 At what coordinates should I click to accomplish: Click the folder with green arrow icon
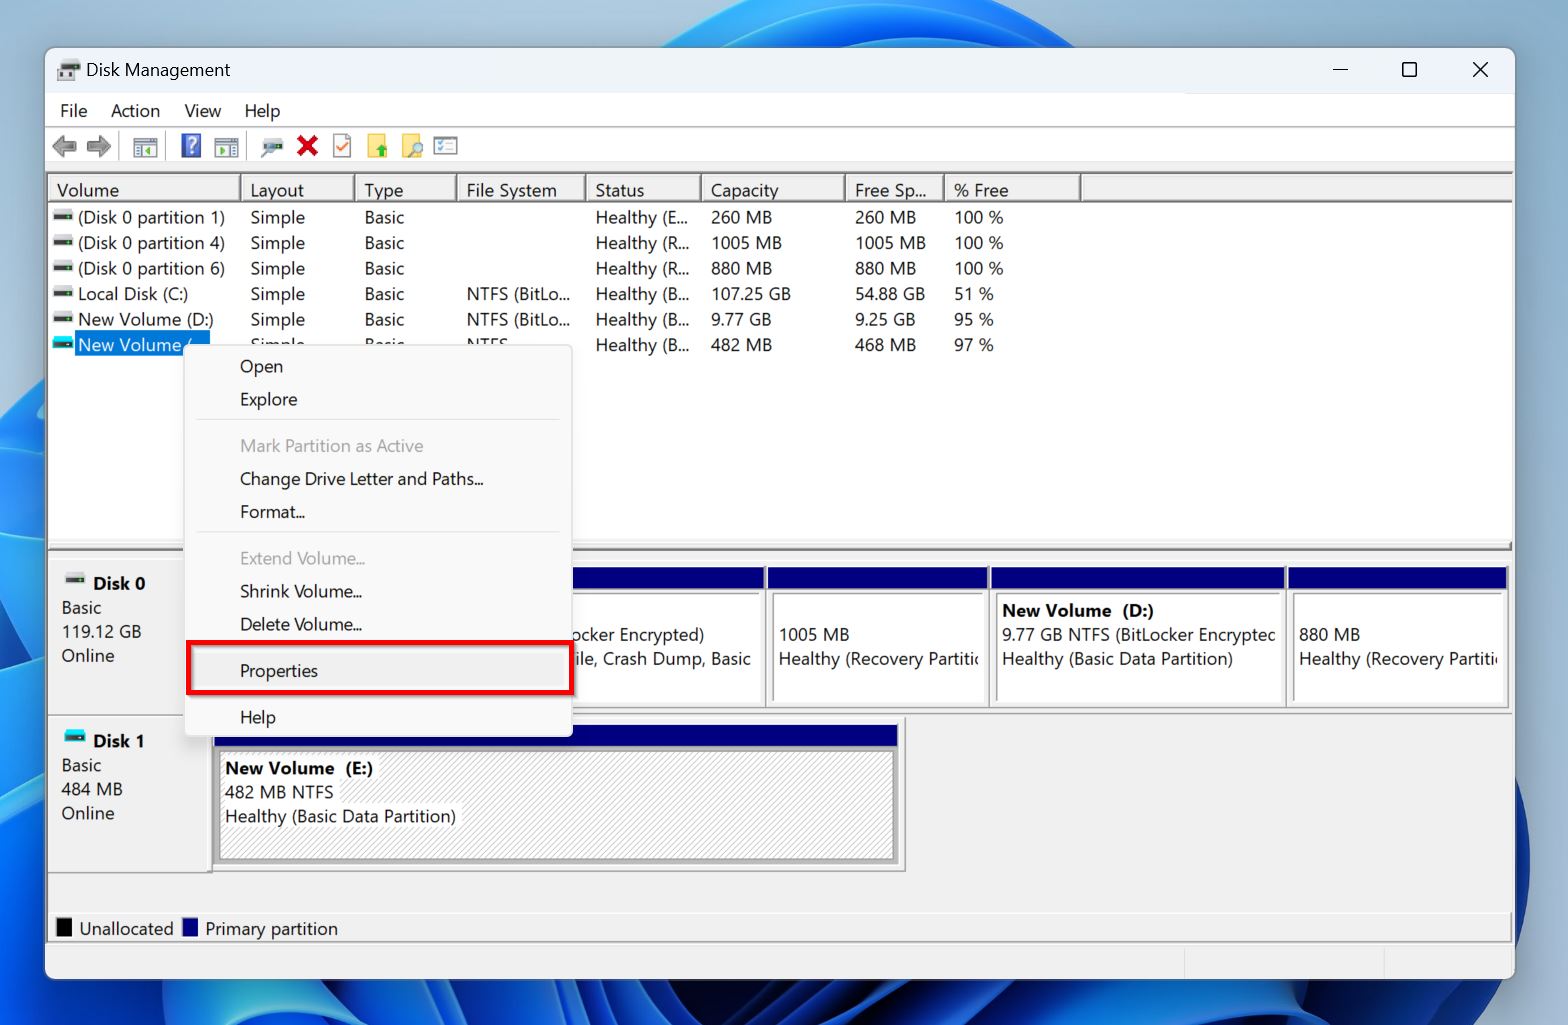click(x=377, y=146)
